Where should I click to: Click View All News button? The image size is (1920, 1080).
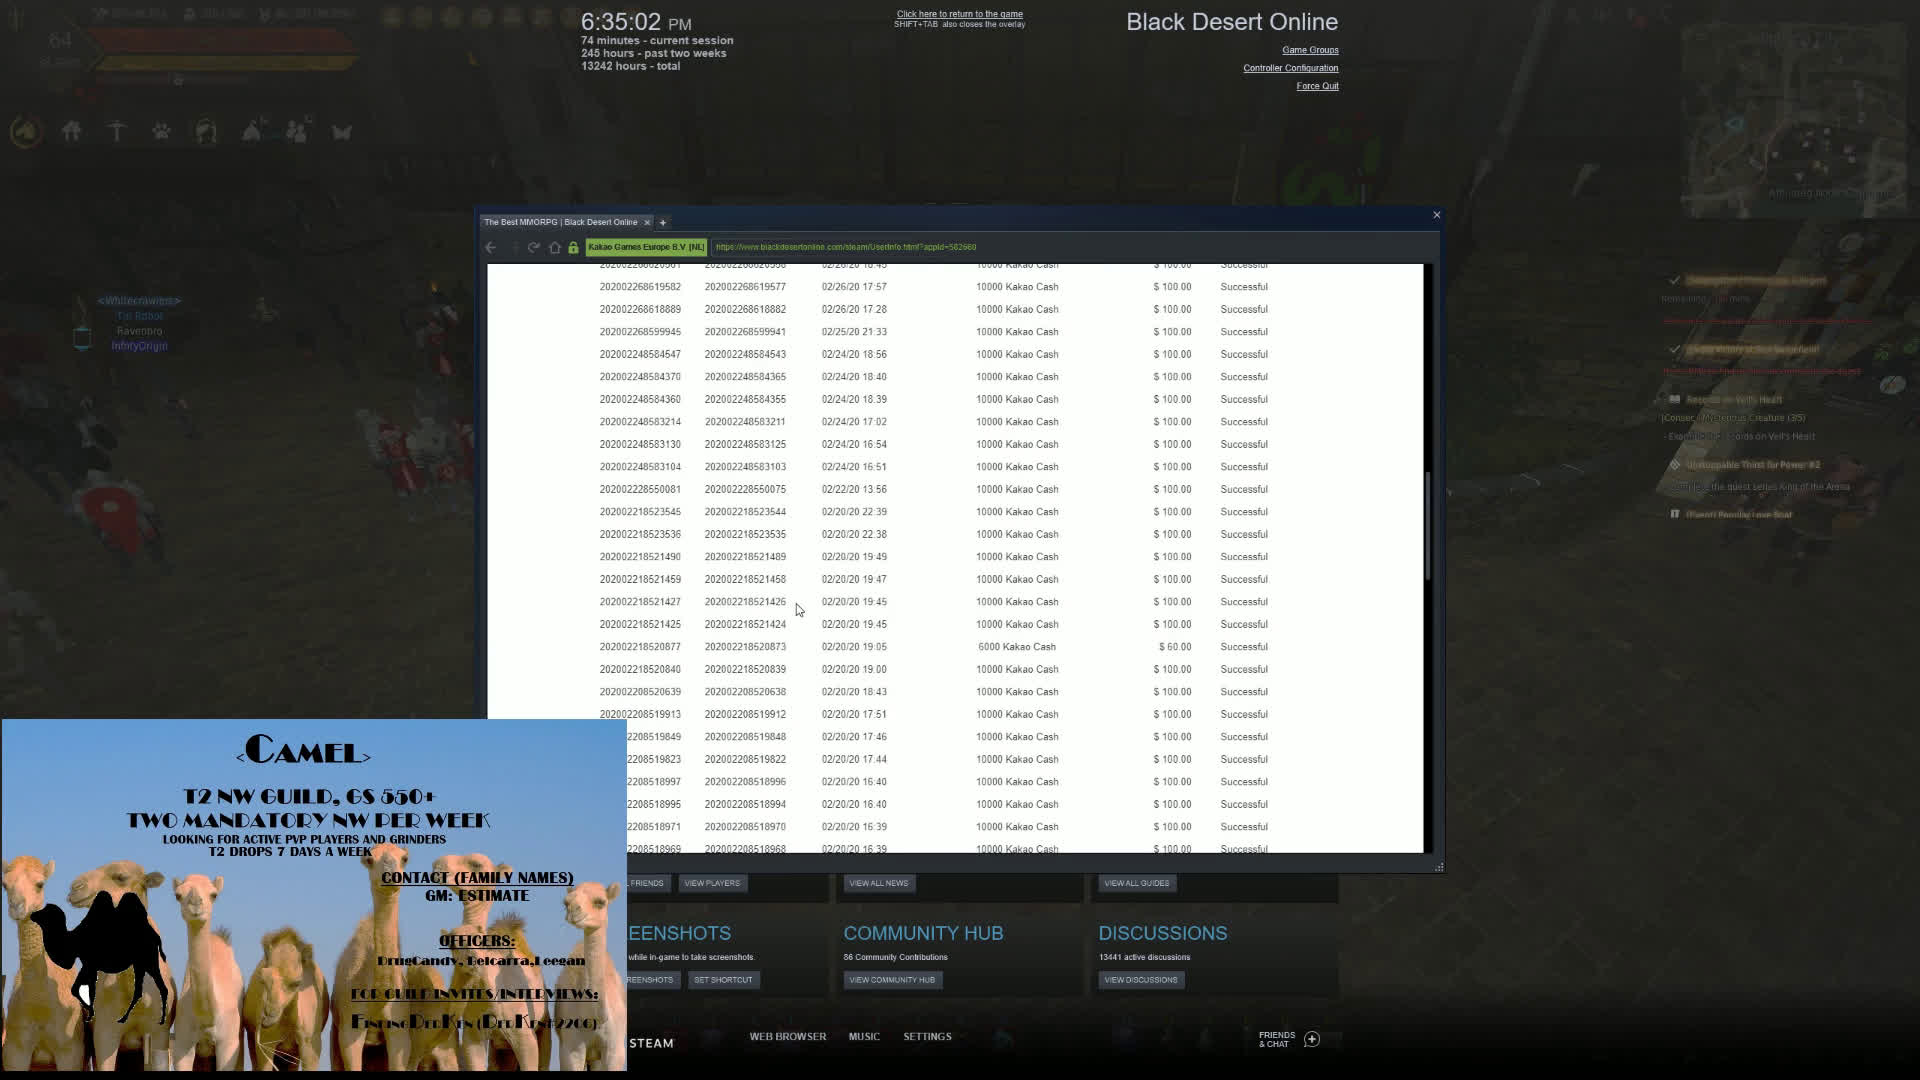[x=878, y=883]
